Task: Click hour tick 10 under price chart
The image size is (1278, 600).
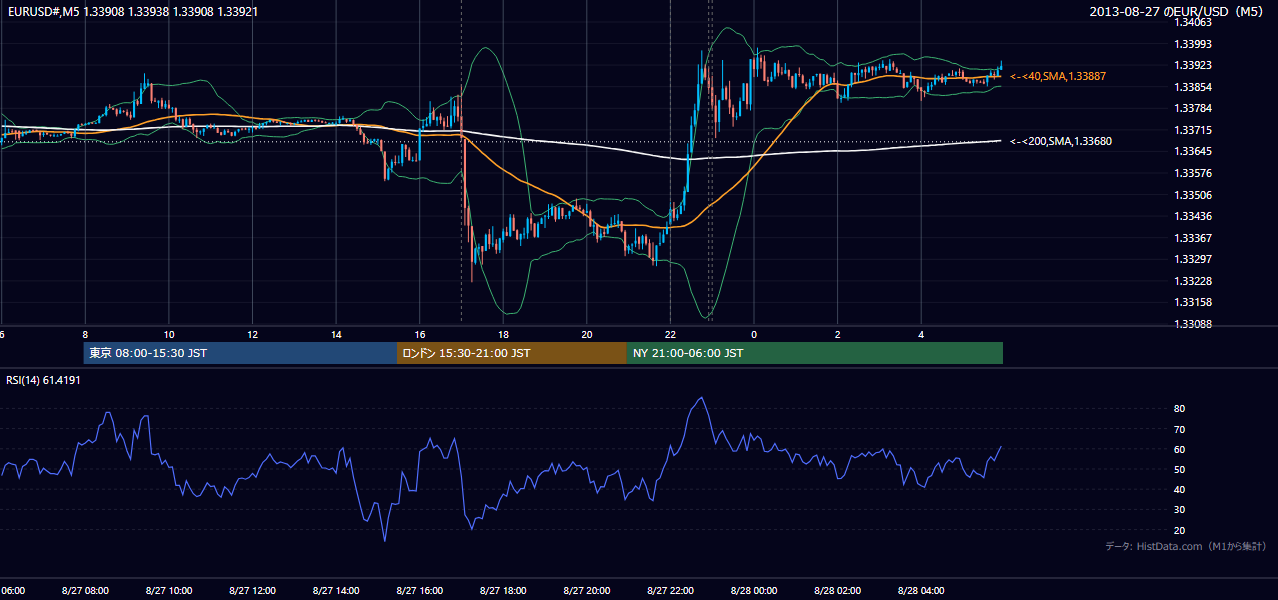Action: click(x=169, y=334)
